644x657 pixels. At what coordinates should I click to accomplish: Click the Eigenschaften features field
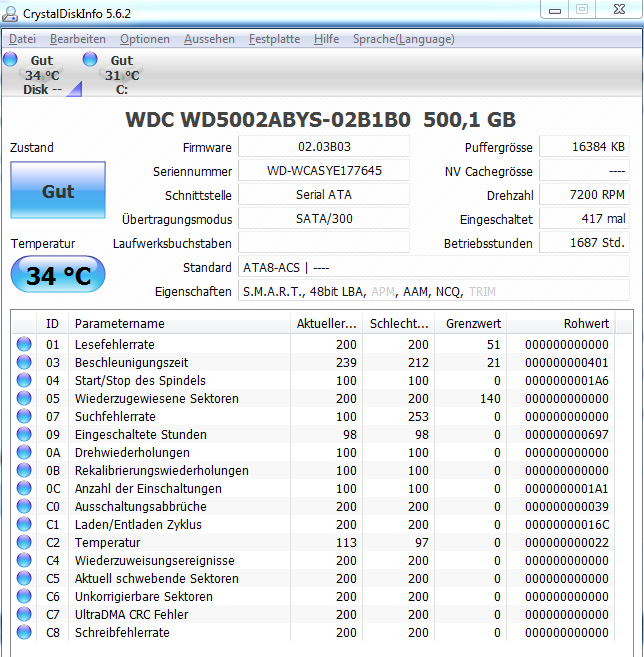434,291
